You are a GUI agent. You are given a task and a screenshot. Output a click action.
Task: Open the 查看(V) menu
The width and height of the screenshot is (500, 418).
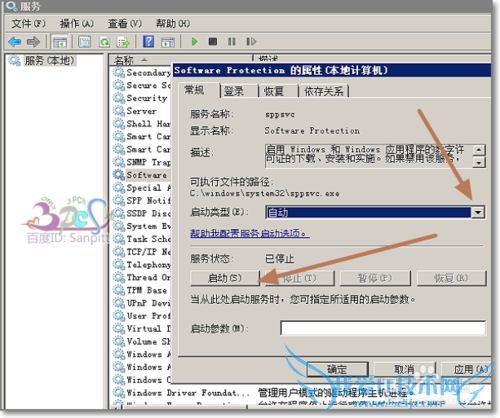pos(125,24)
